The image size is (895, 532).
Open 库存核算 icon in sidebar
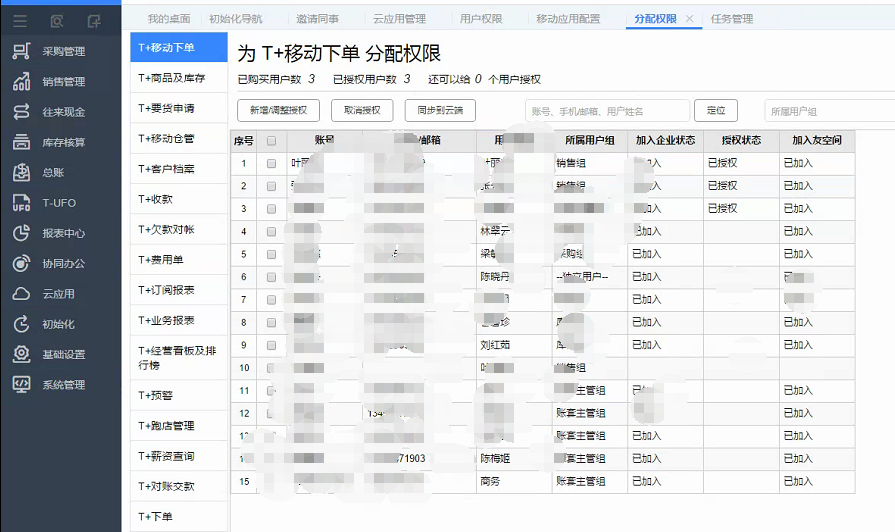pyautogui.click(x=21, y=142)
